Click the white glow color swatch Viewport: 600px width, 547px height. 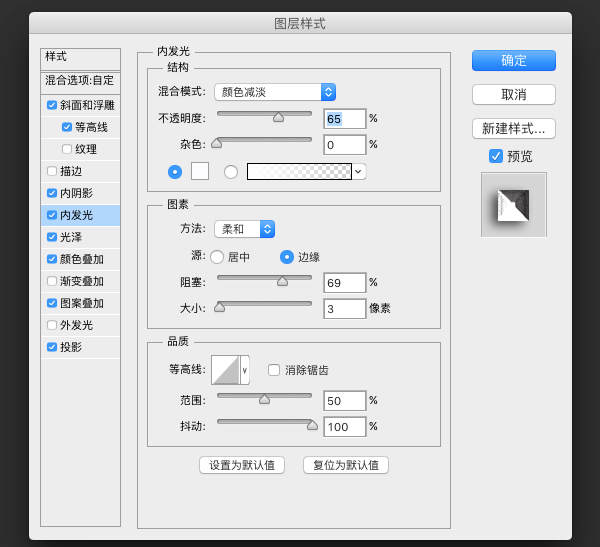tap(199, 171)
